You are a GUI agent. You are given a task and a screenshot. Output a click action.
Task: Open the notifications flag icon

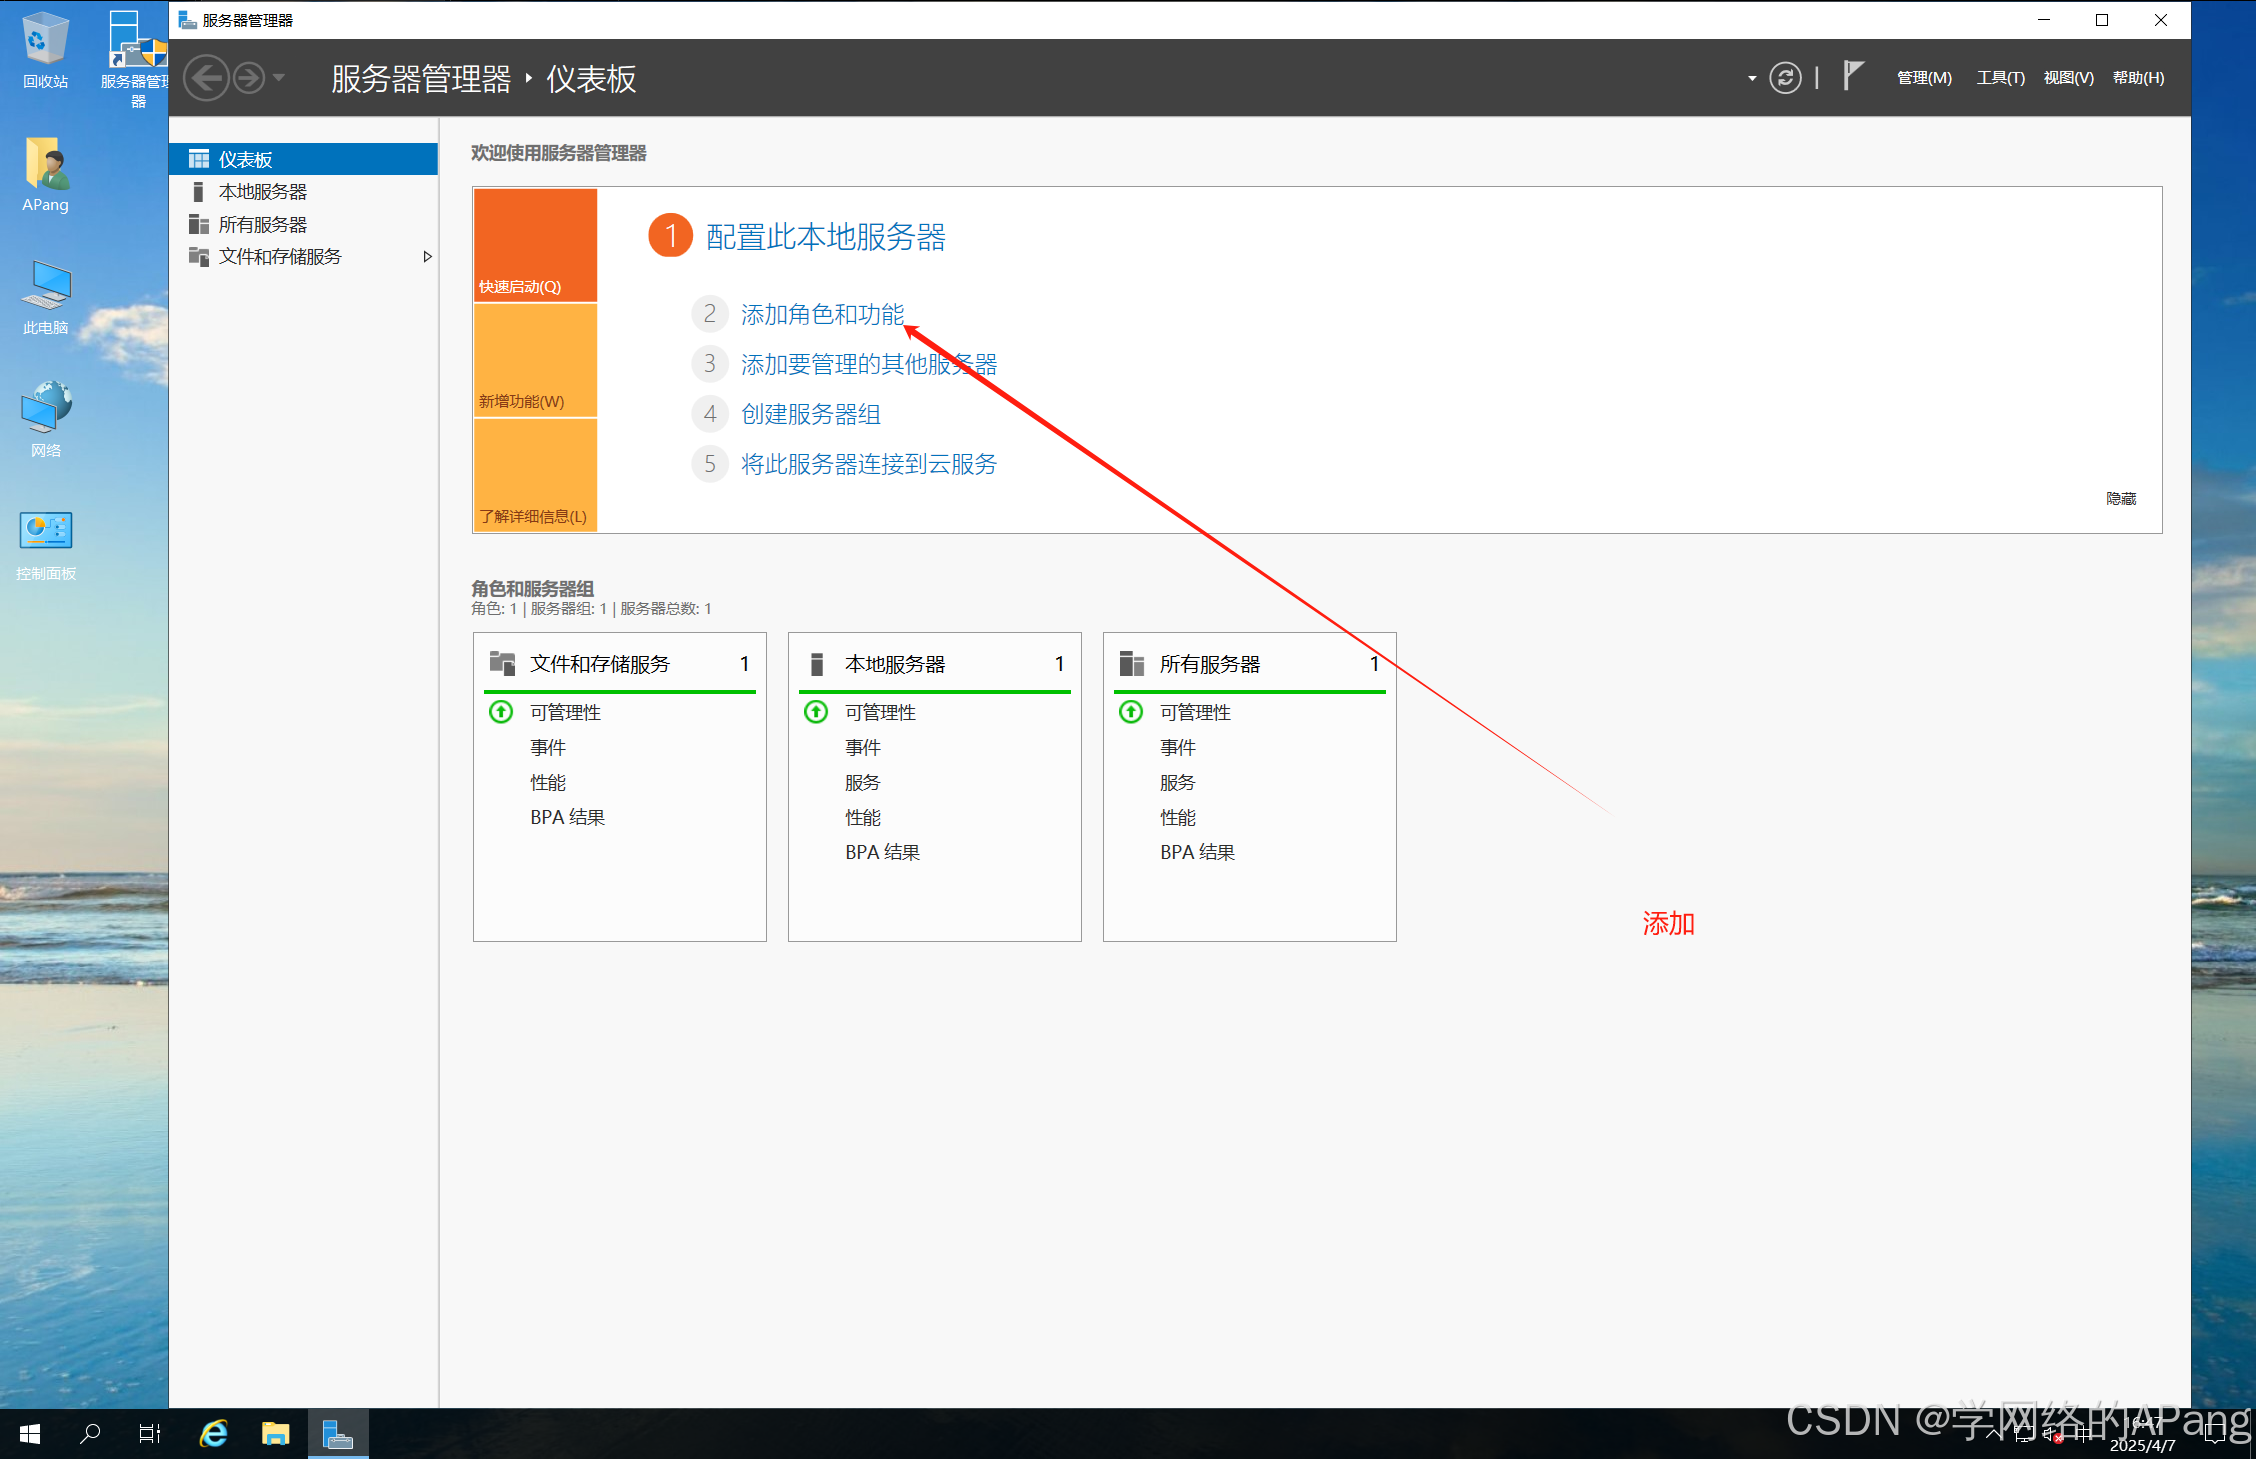(x=1852, y=76)
